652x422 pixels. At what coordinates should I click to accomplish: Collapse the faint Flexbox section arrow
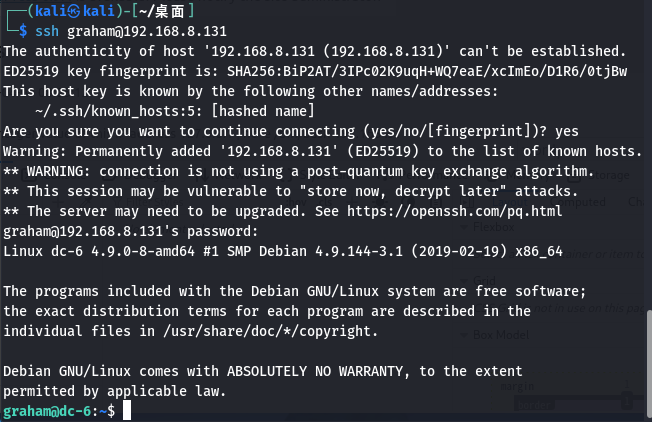click(x=466, y=228)
